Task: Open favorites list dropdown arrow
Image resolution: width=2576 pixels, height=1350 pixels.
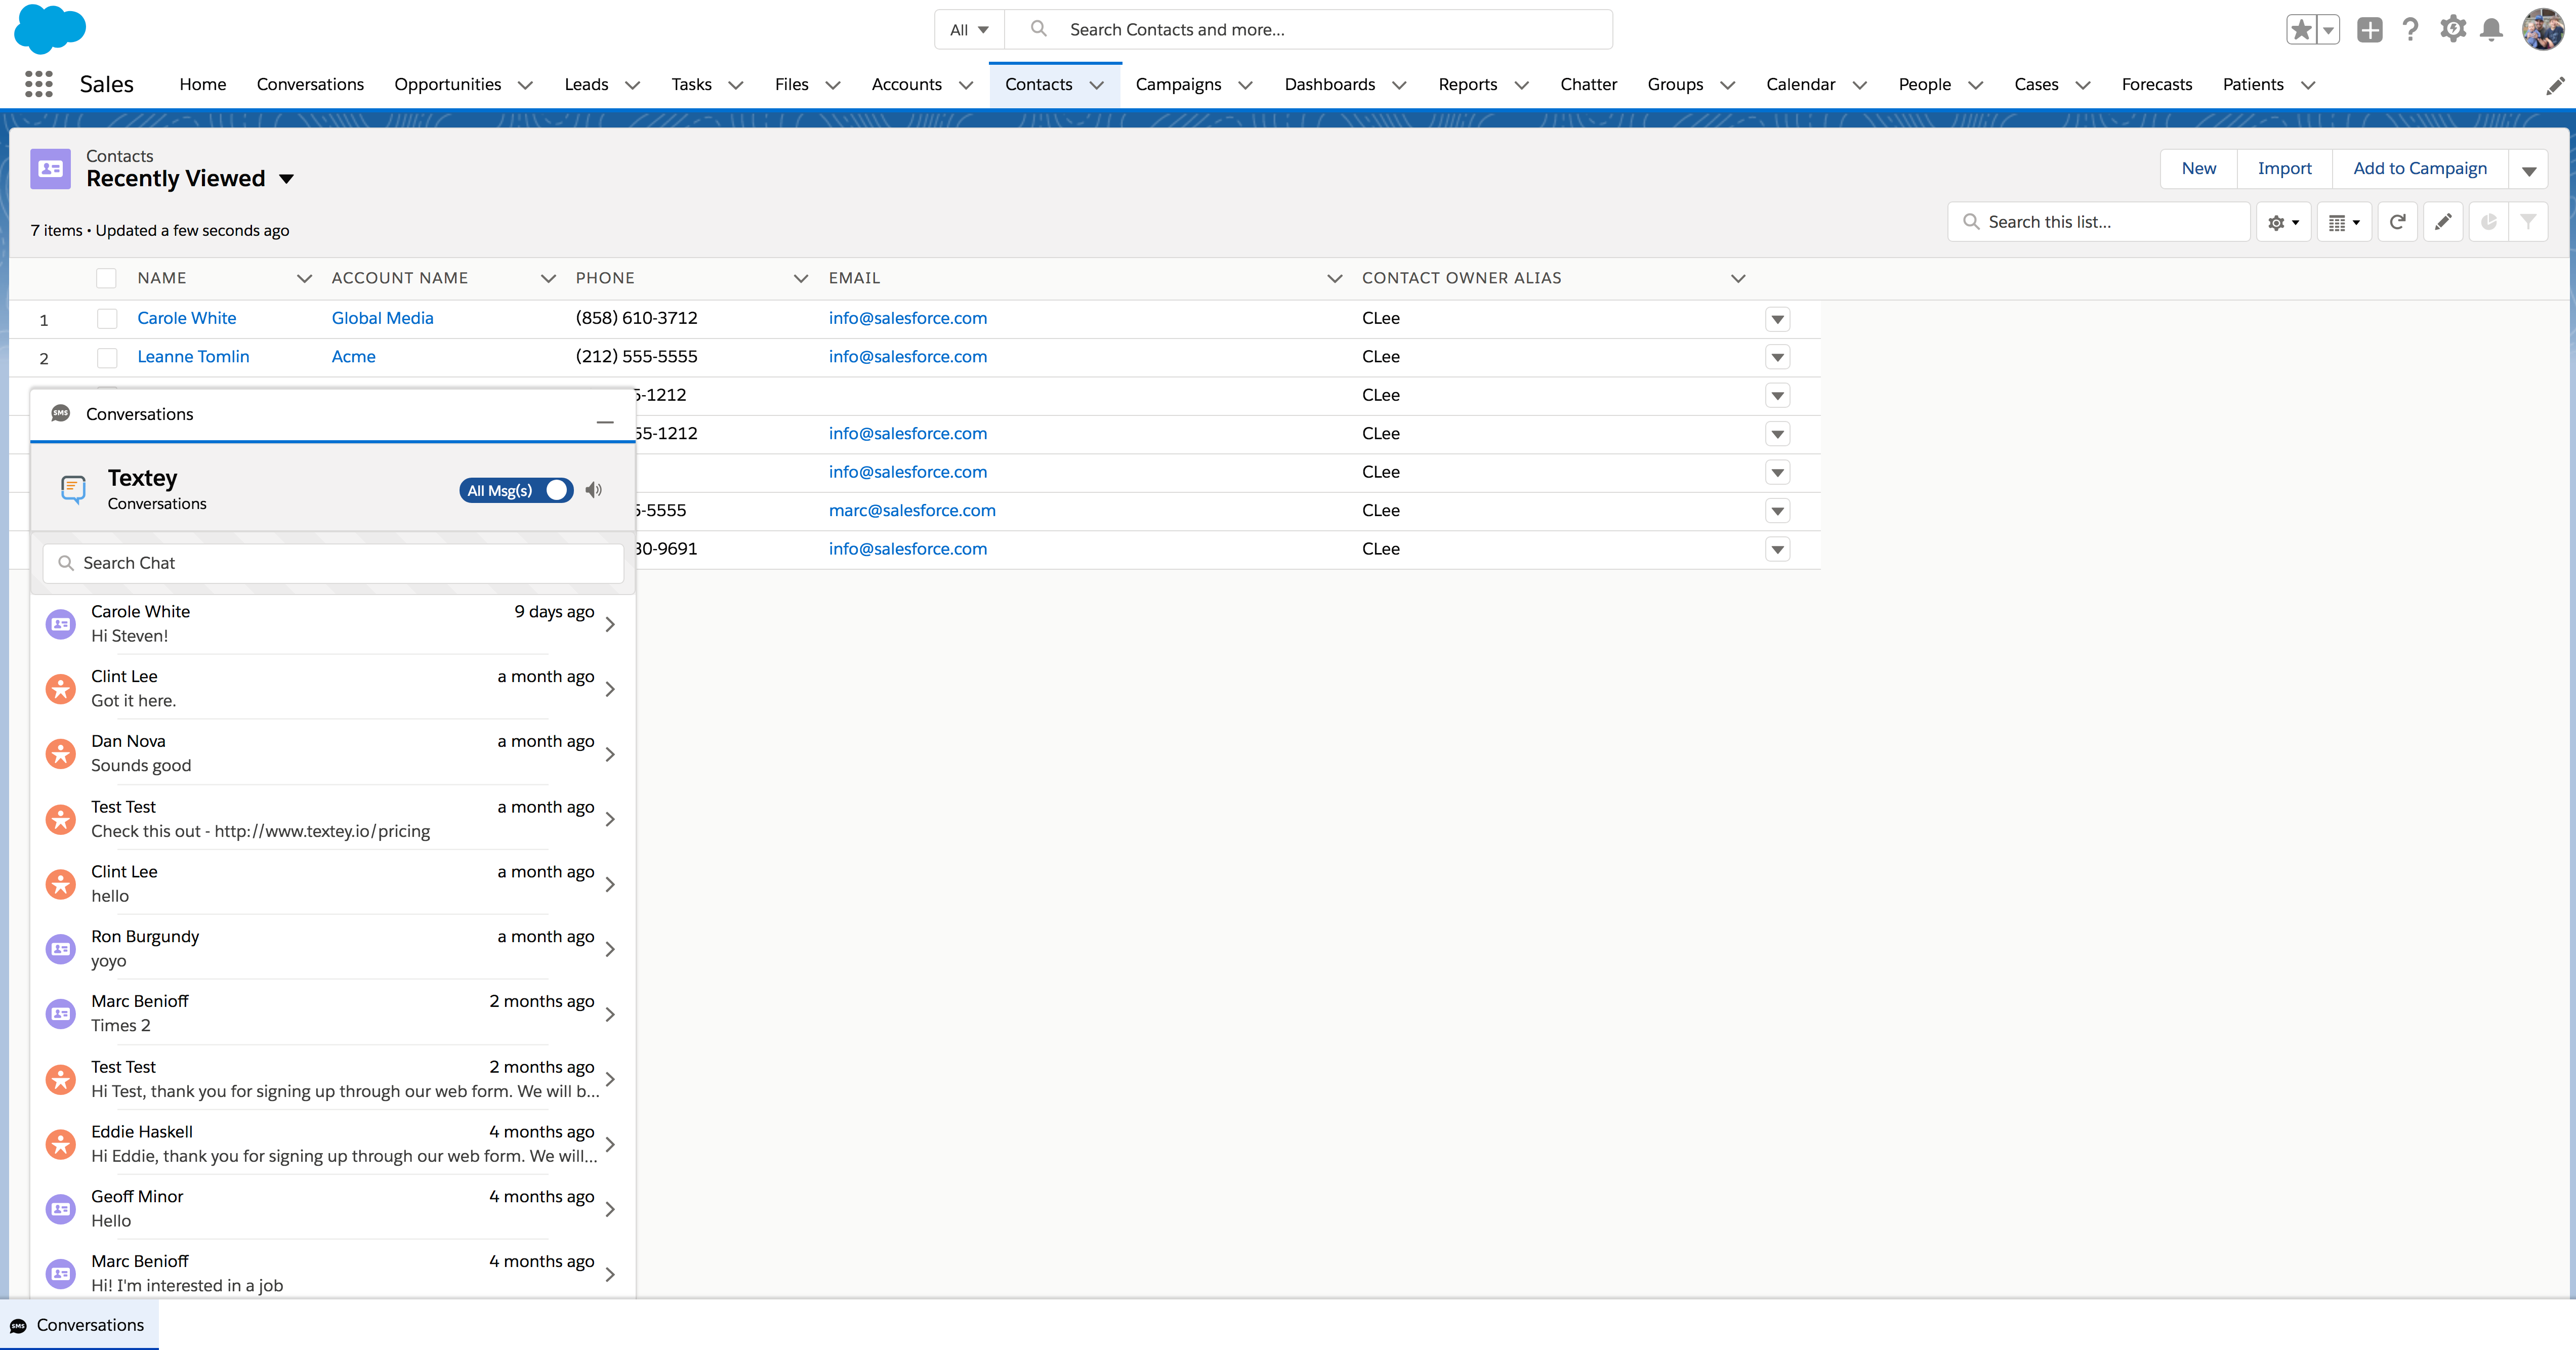Action: (2328, 30)
